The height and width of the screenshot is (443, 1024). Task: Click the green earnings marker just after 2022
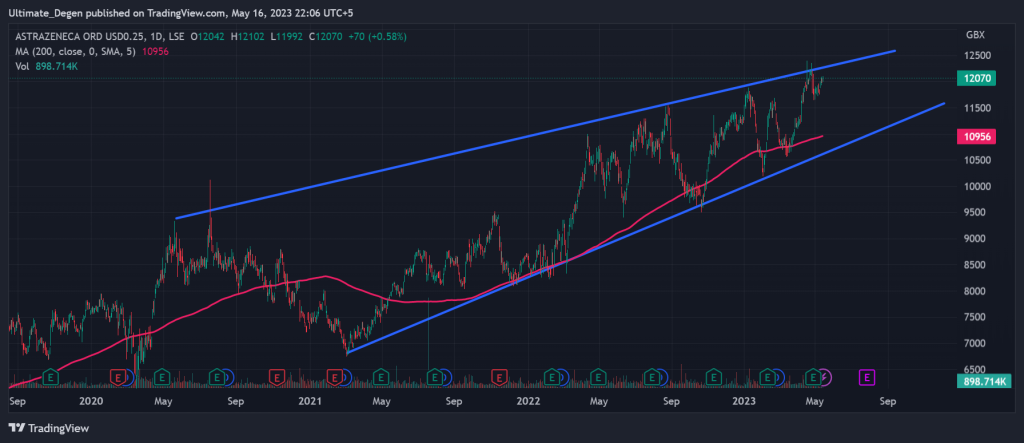click(x=552, y=377)
